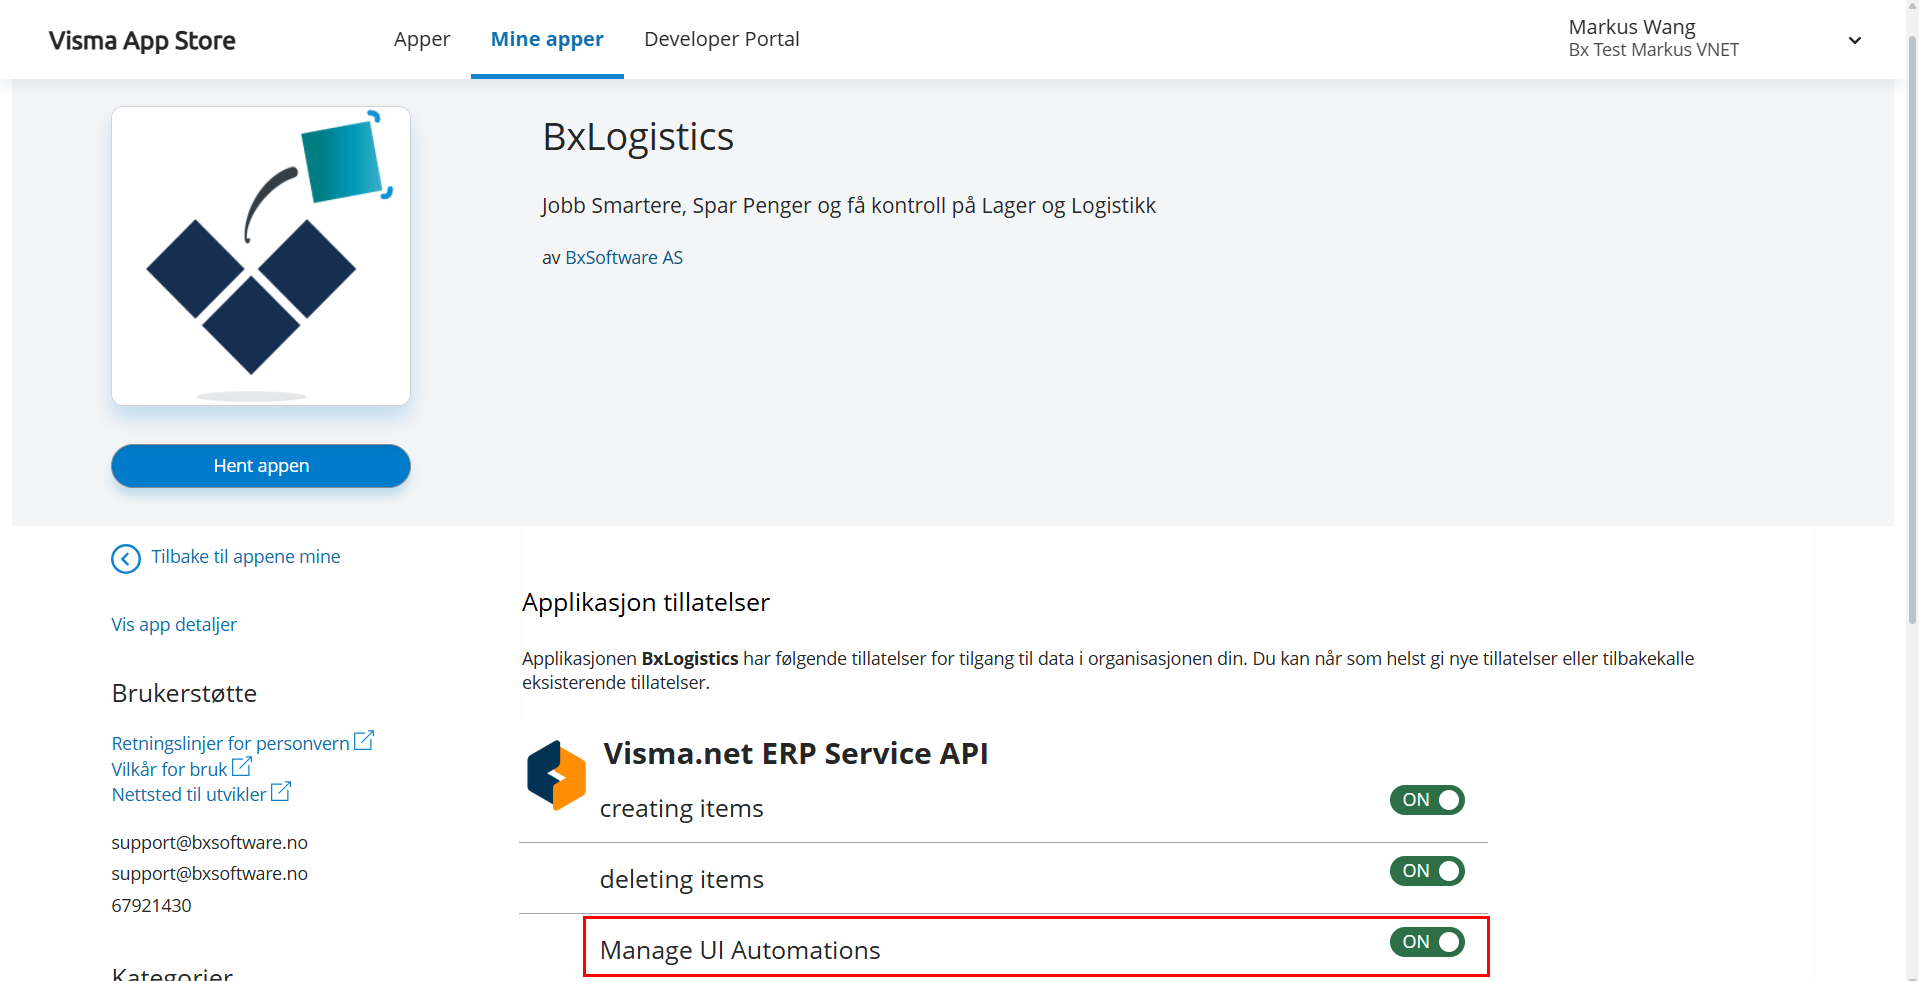The width and height of the screenshot is (1919, 981).
Task: Click the Applikasjon tillatelser heading
Action: pyautogui.click(x=646, y=603)
